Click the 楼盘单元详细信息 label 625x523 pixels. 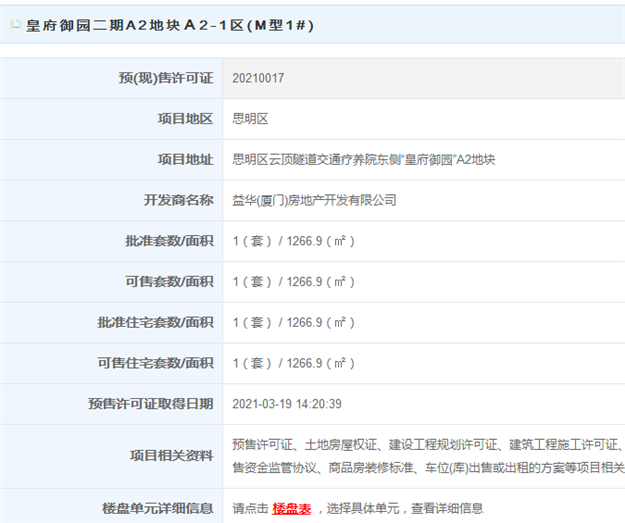[x=158, y=508]
